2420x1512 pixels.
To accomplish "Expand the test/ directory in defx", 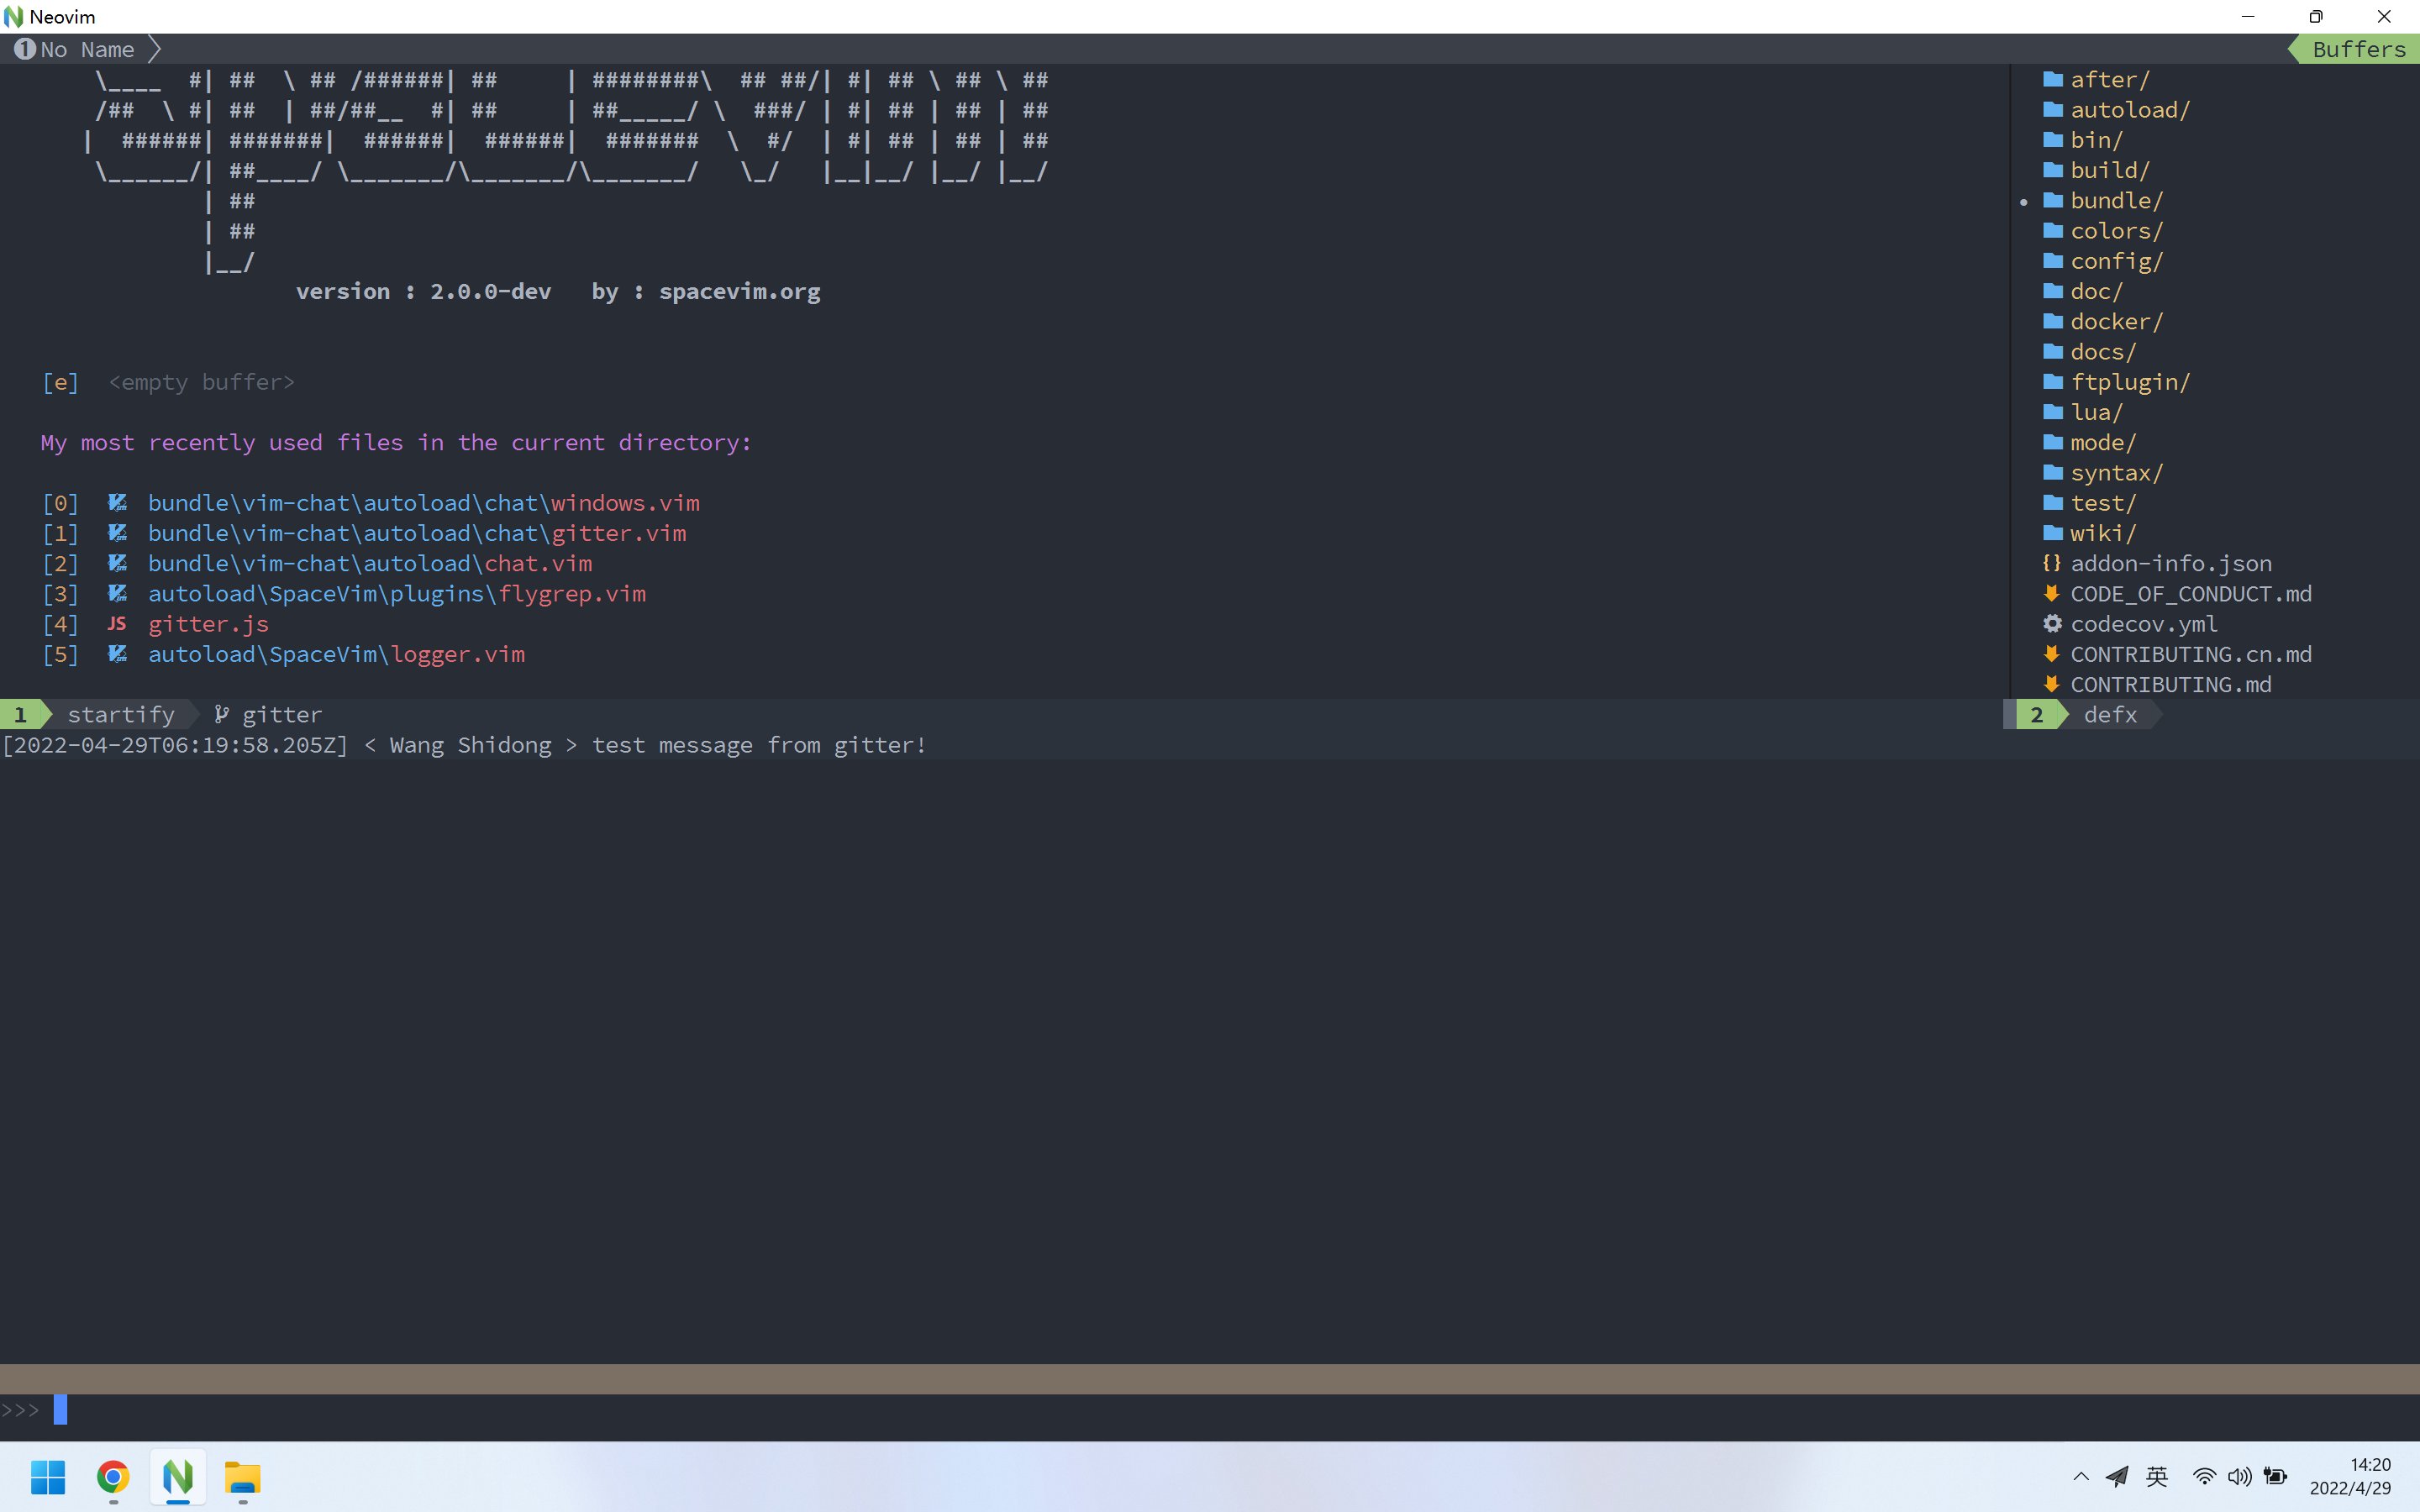I will point(2103,503).
